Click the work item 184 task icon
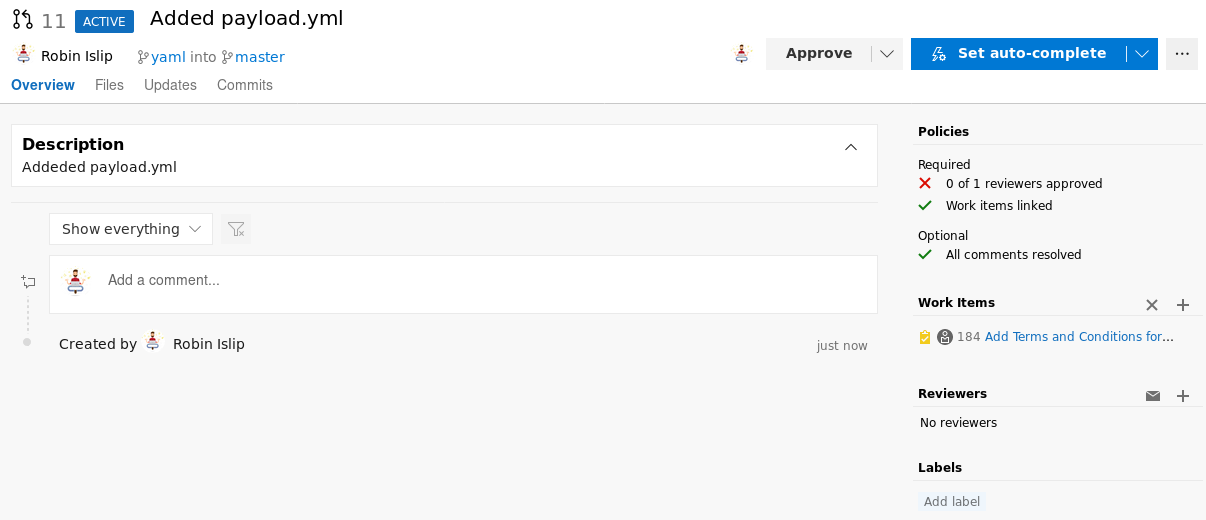The height and width of the screenshot is (520, 1206). (925, 337)
